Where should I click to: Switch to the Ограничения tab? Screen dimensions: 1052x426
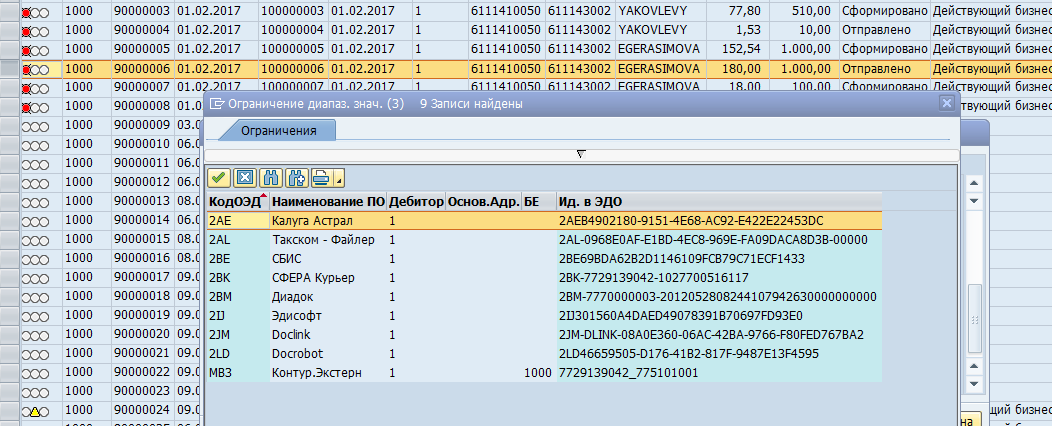[x=277, y=131]
